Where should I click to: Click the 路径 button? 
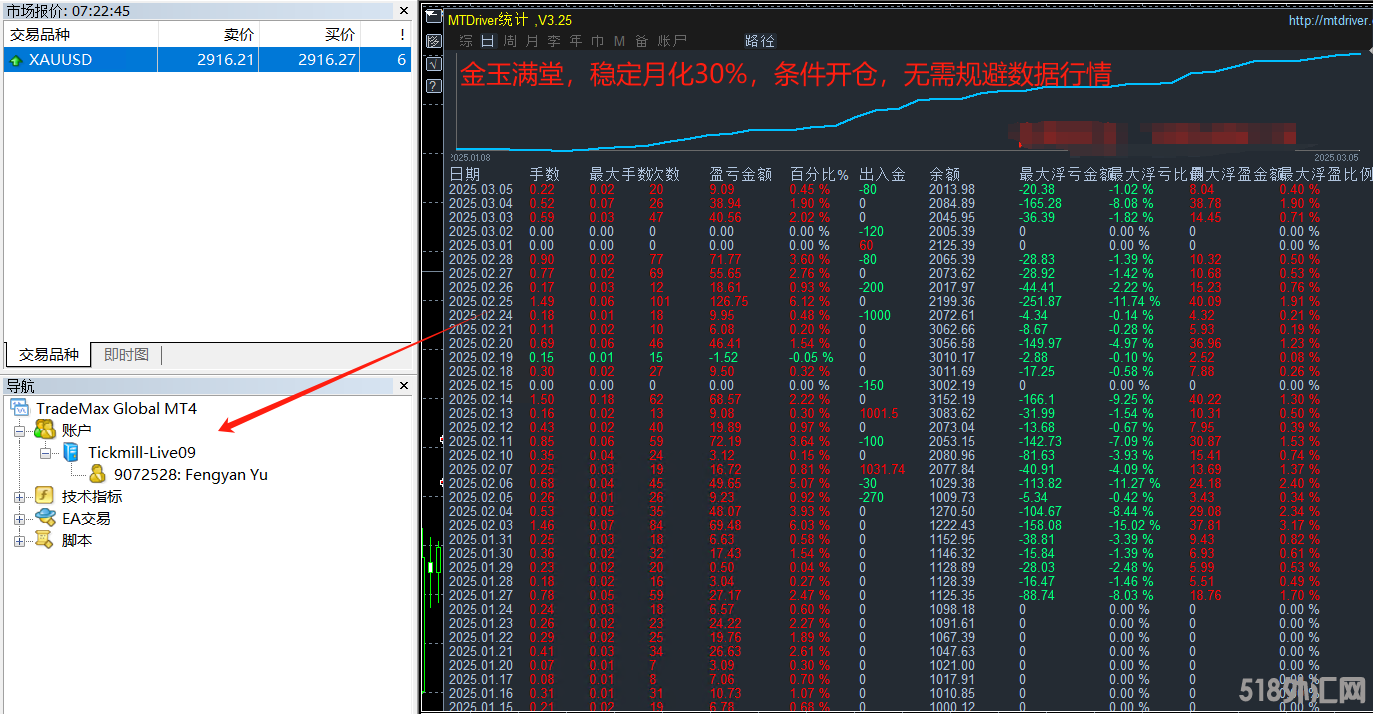point(759,41)
